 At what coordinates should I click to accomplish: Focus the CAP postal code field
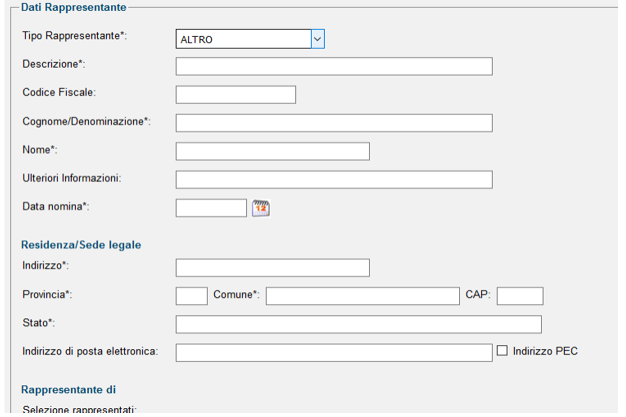[x=520, y=296]
